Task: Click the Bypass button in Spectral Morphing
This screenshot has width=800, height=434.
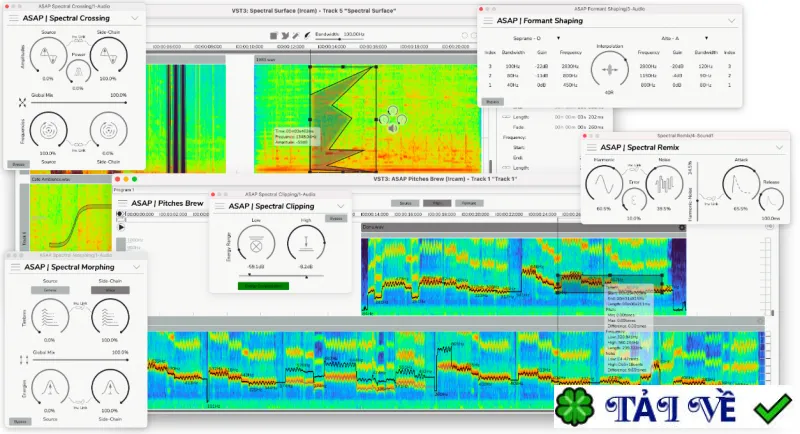Action: pyautogui.click(x=20, y=422)
